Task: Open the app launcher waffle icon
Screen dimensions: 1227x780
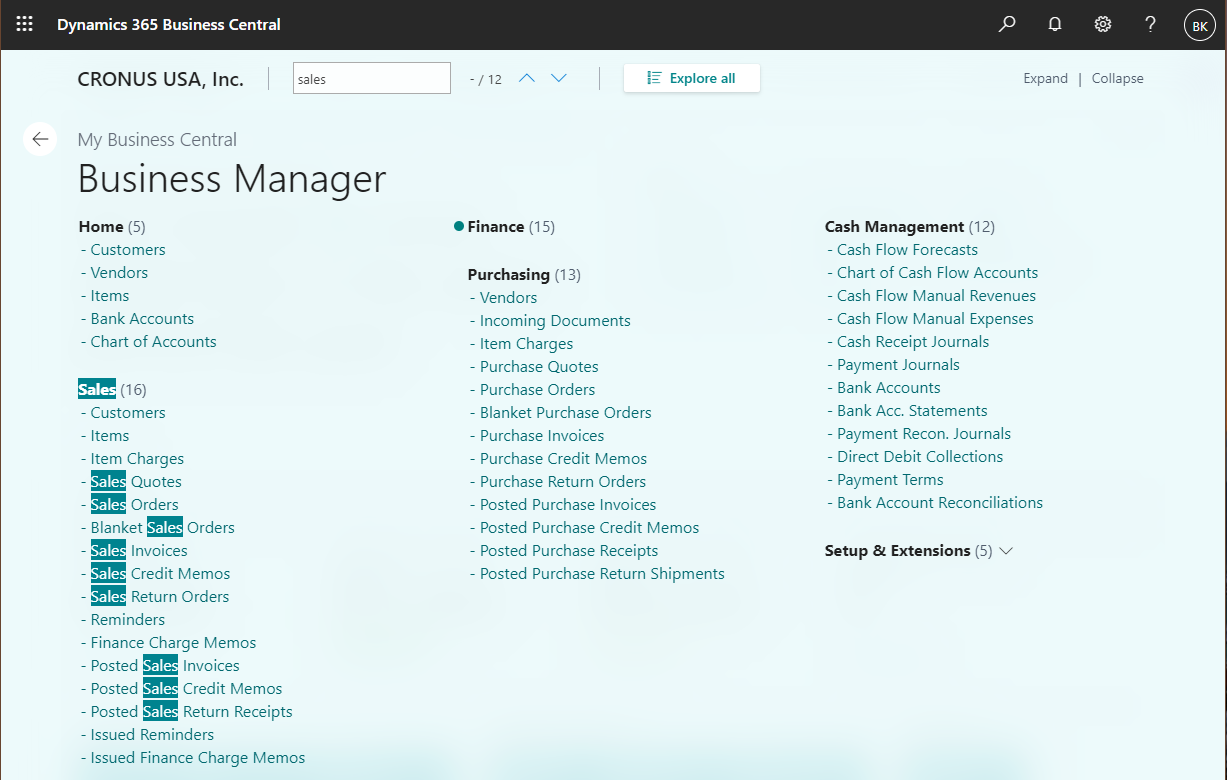Action: coord(25,24)
